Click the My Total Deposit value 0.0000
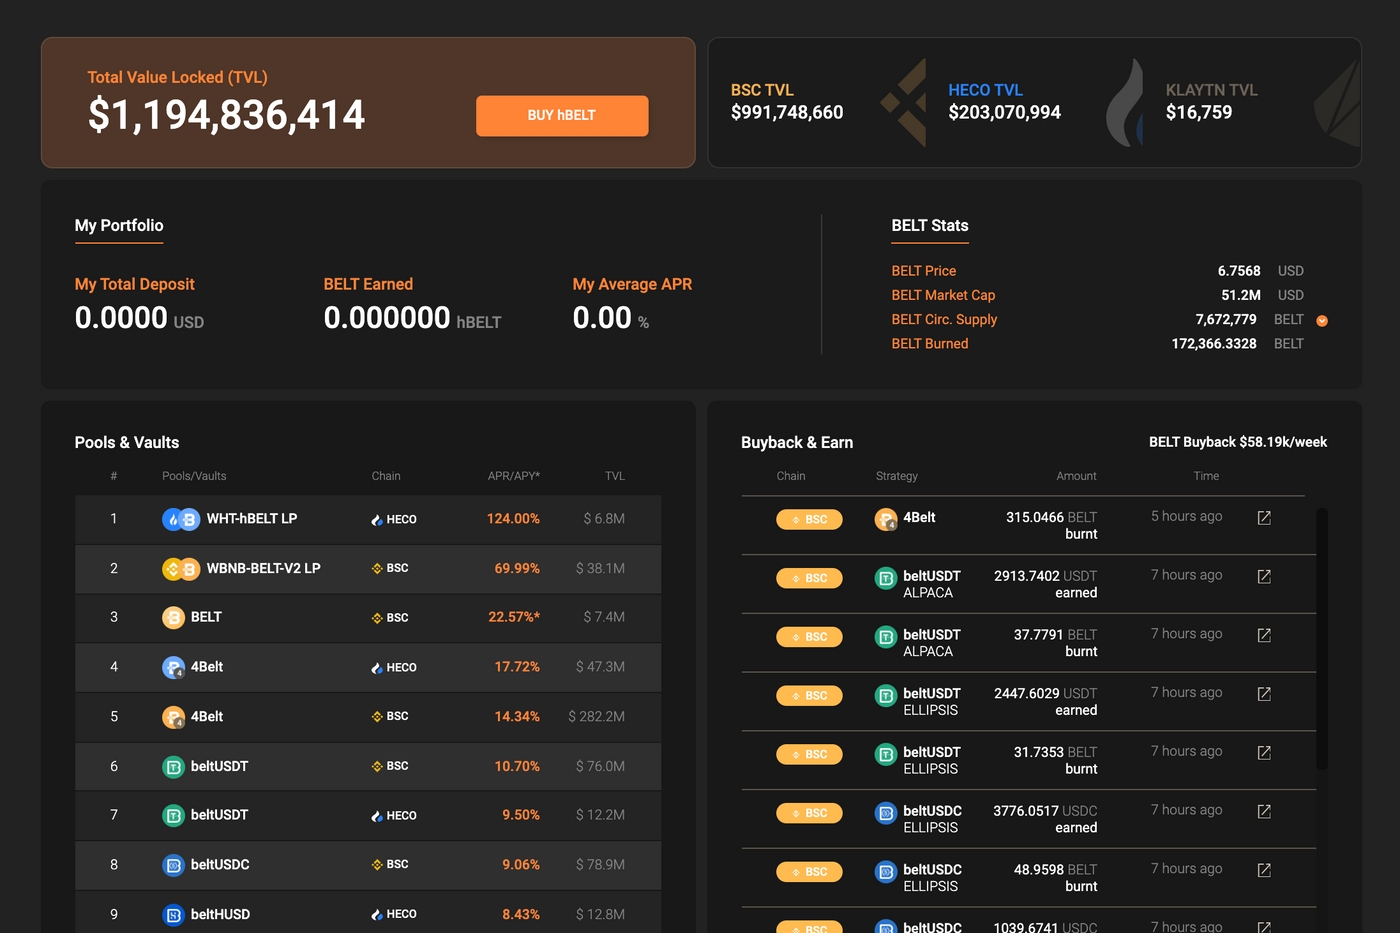Viewport: 1400px width, 933px height. tap(121, 318)
